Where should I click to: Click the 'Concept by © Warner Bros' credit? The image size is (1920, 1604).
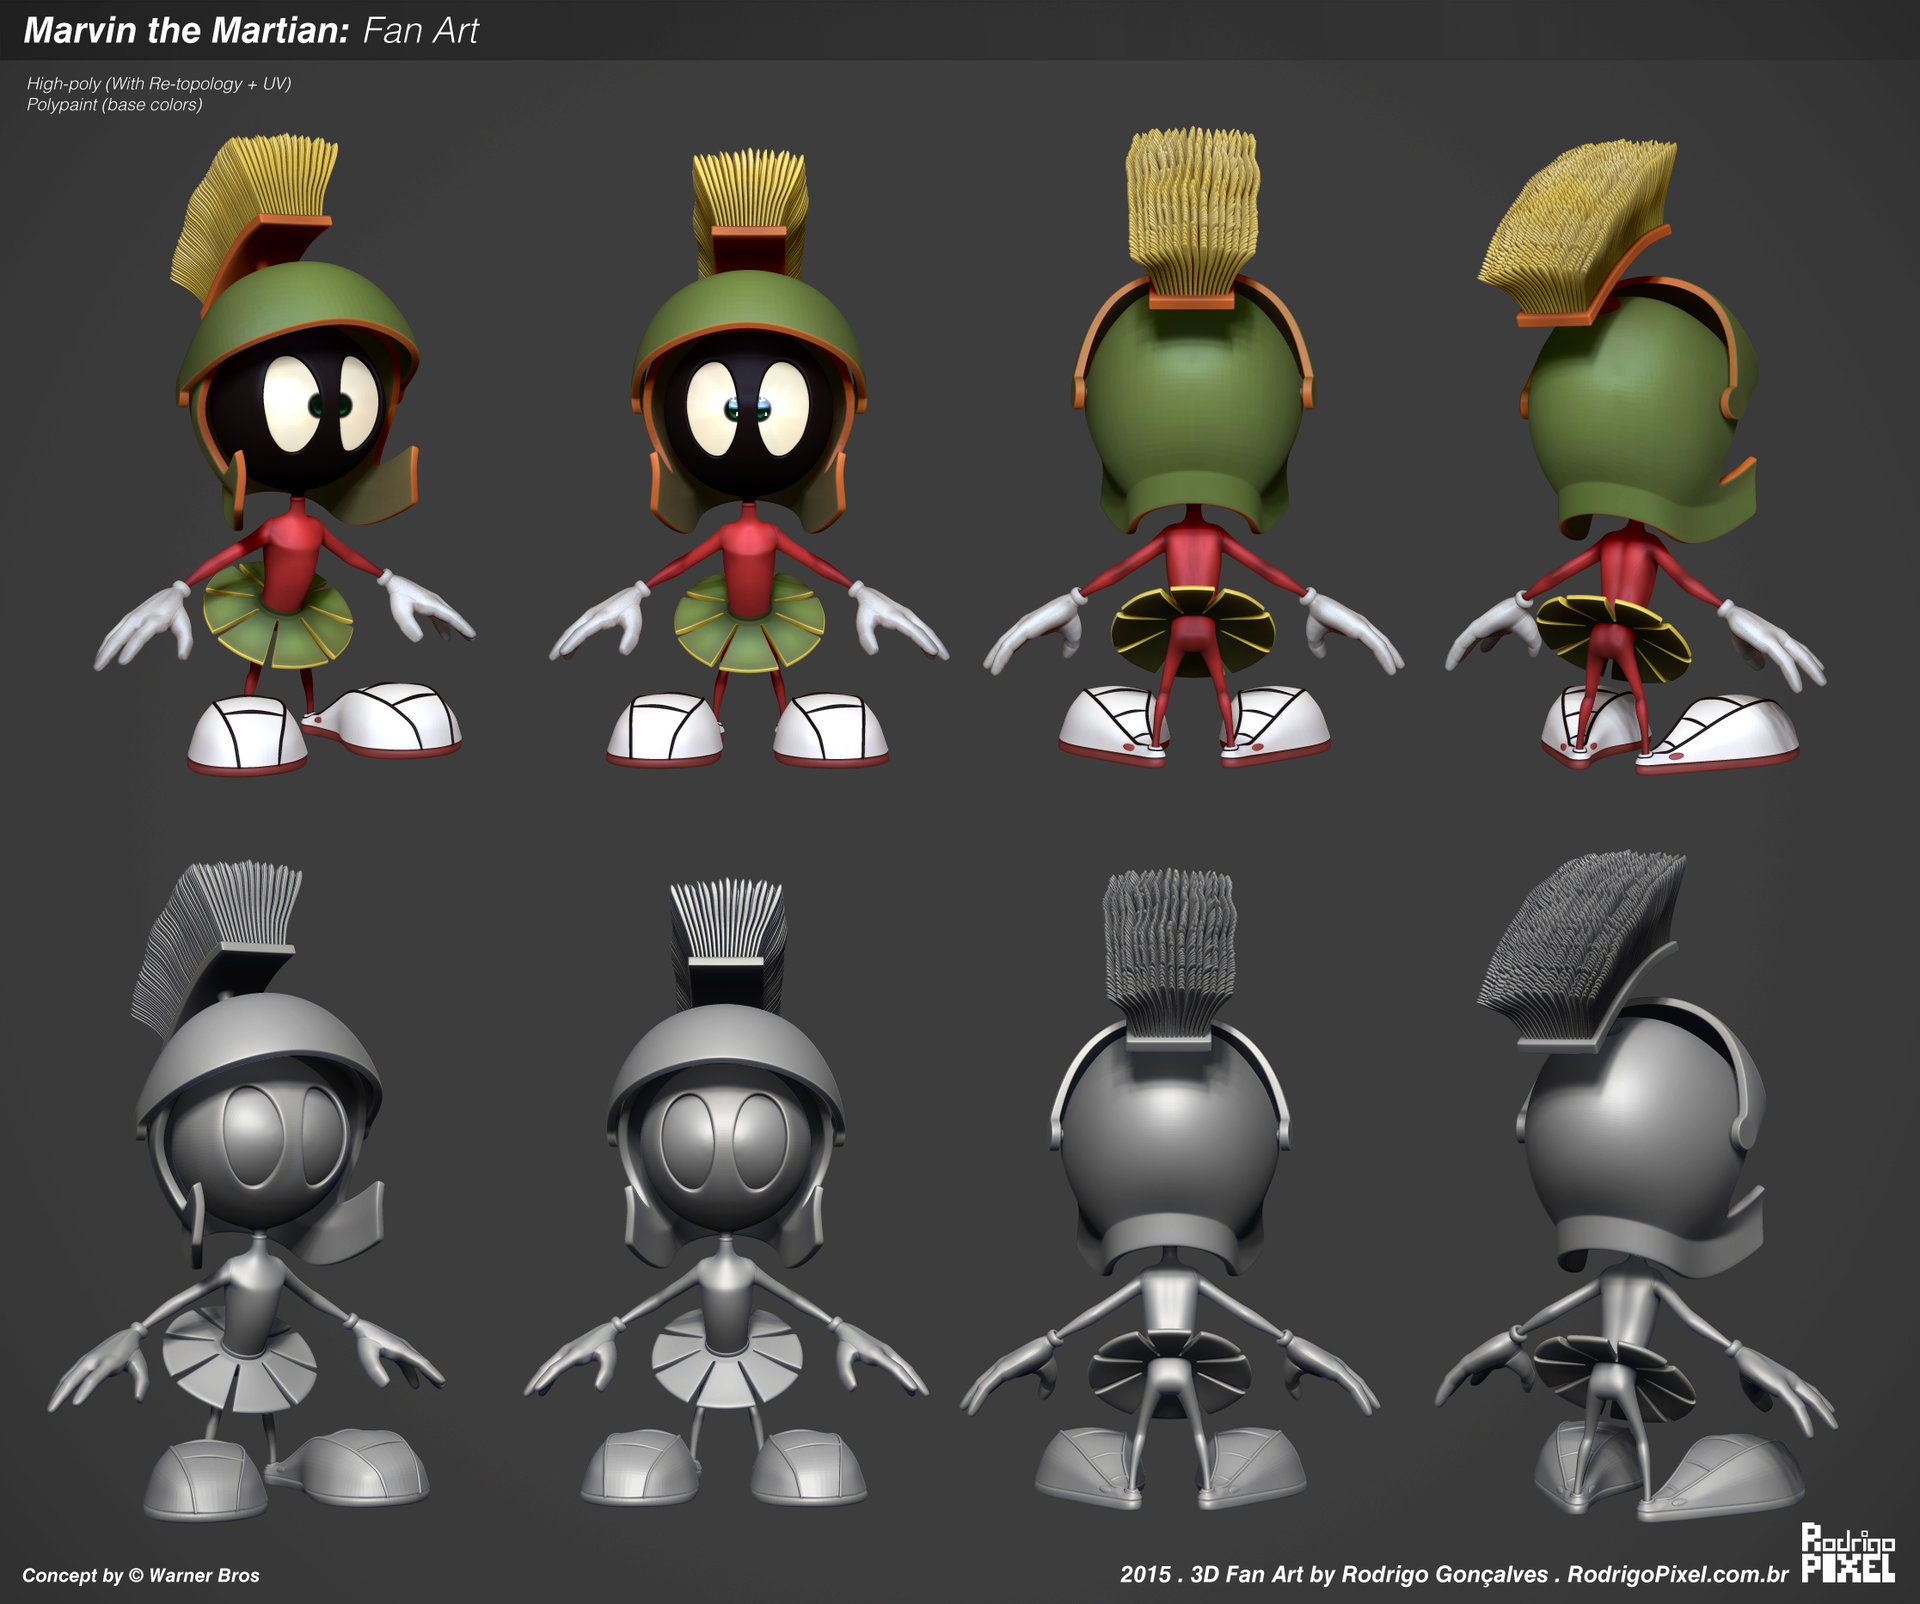click(141, 1575)
